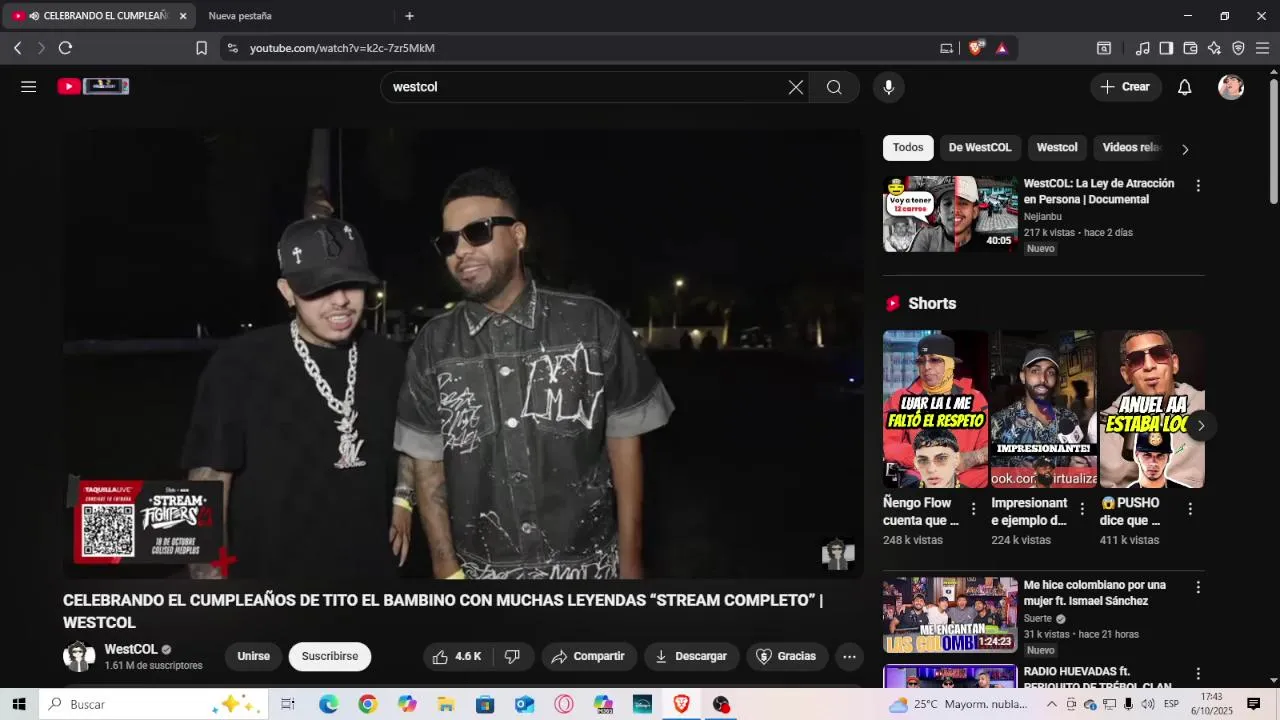Viewport: 1280px width, 720px height.
Task: Open Me hice colombiano video thumbnail
Action: point(950,615)
